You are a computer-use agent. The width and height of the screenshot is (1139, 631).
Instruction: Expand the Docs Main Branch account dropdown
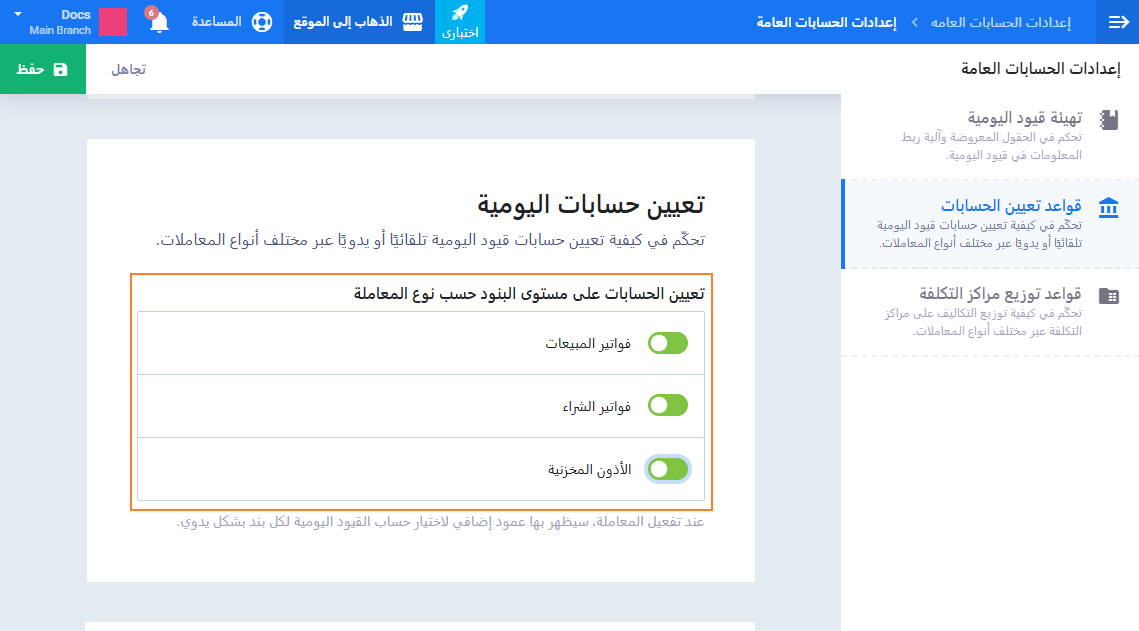17,15
